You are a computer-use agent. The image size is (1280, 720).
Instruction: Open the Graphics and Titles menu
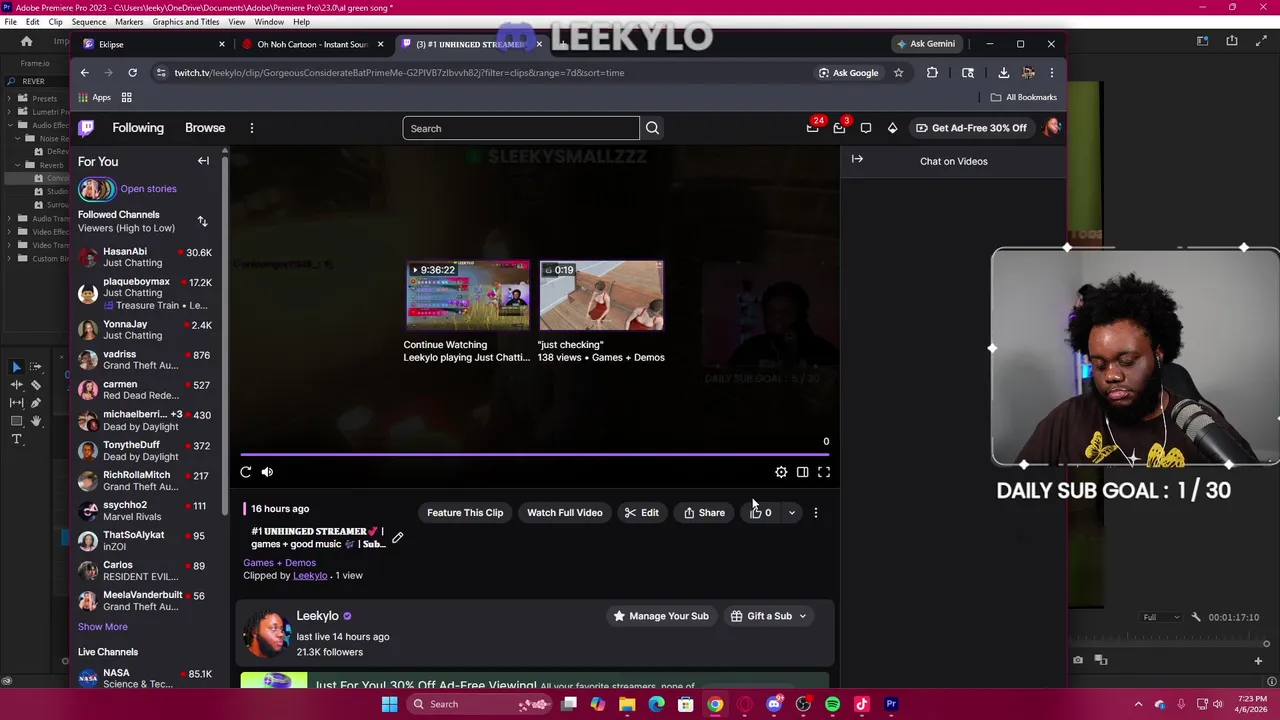[x=186, y=22]
